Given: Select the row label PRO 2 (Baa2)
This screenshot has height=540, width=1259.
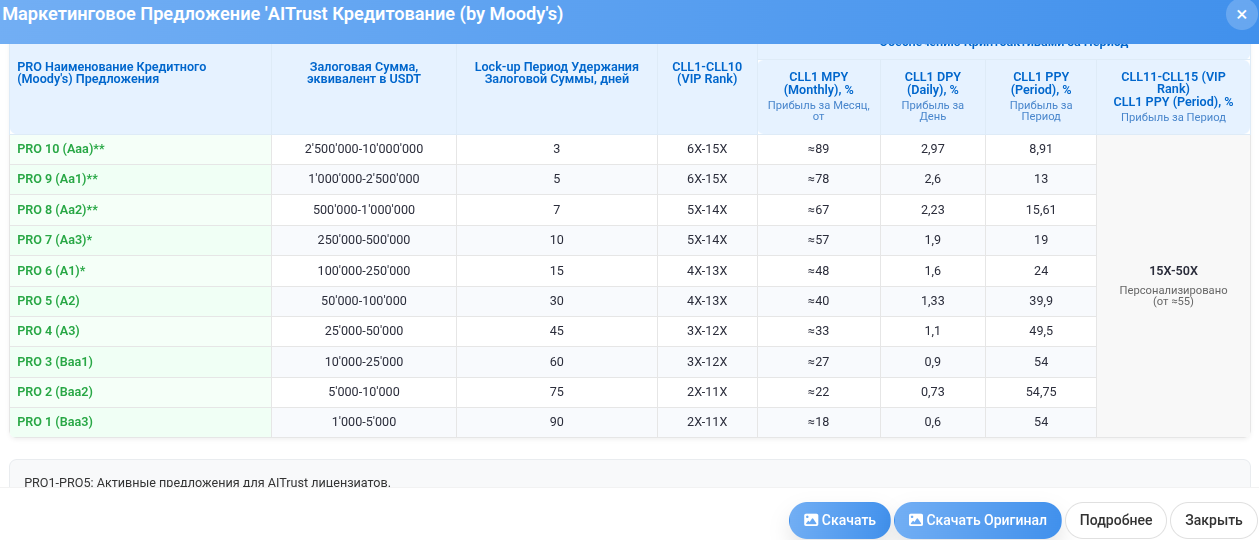Looking at the screenshot, I should coord(55,392).
